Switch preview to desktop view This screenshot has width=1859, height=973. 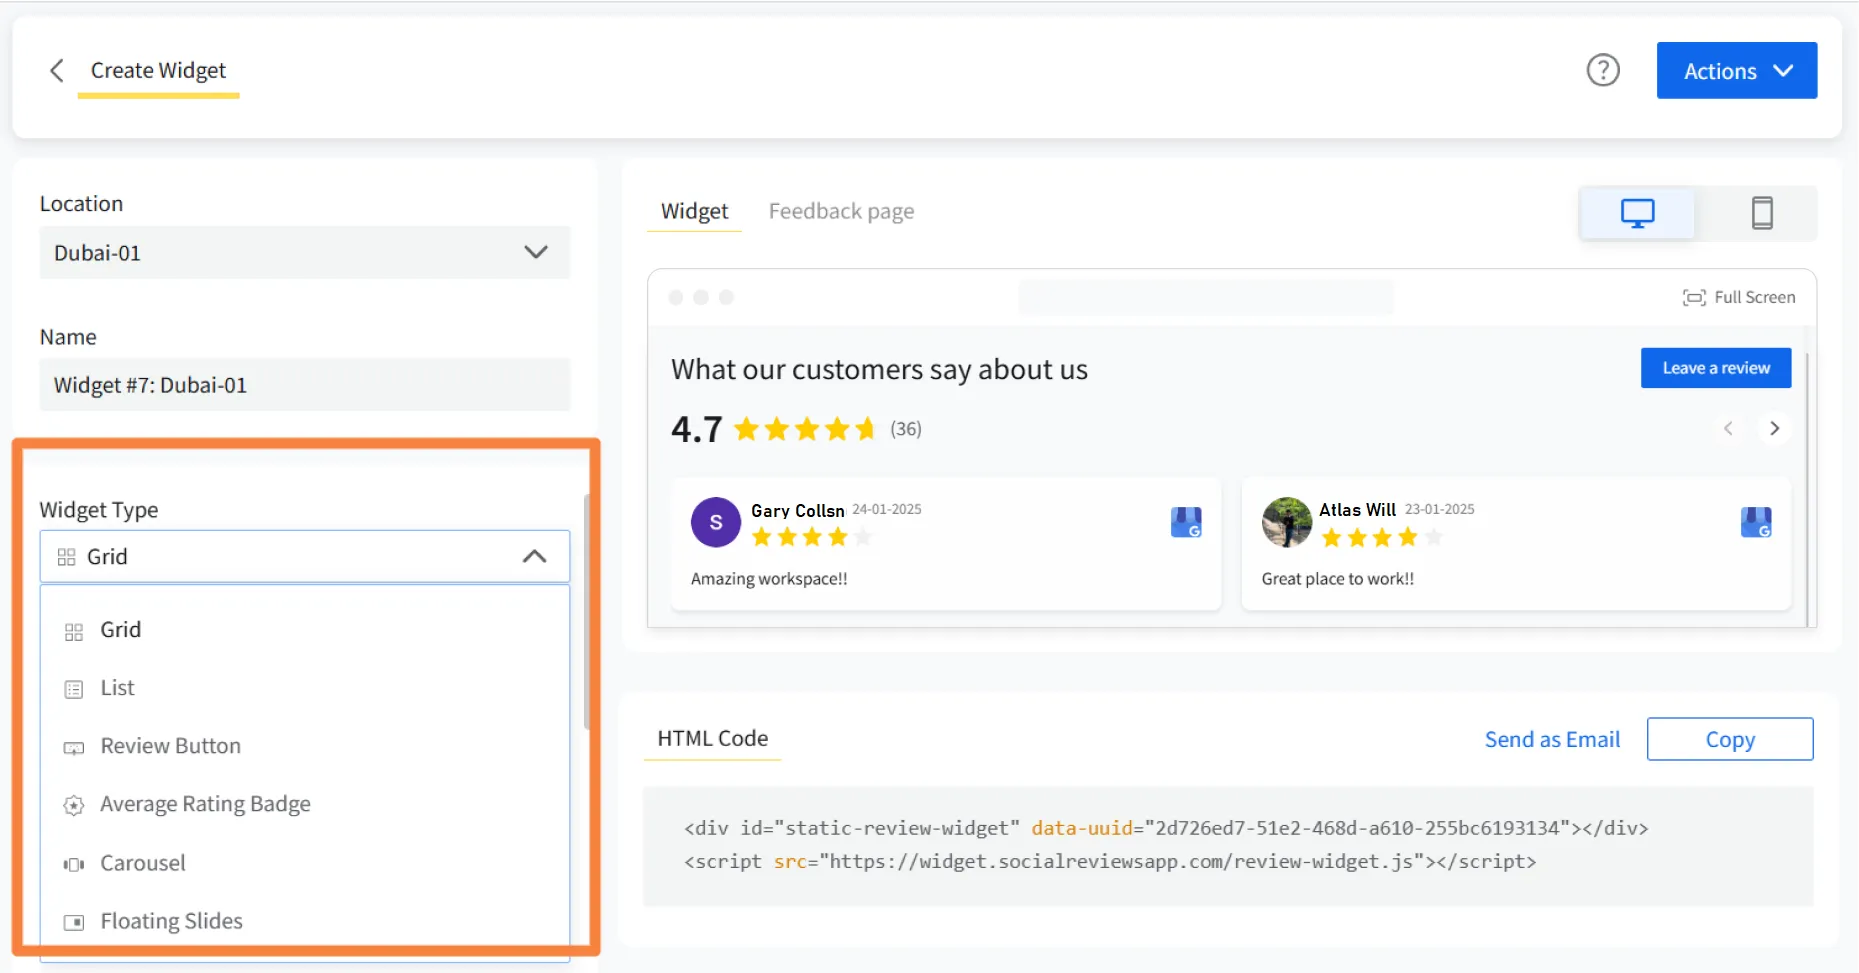click(x=1636, y=212)
